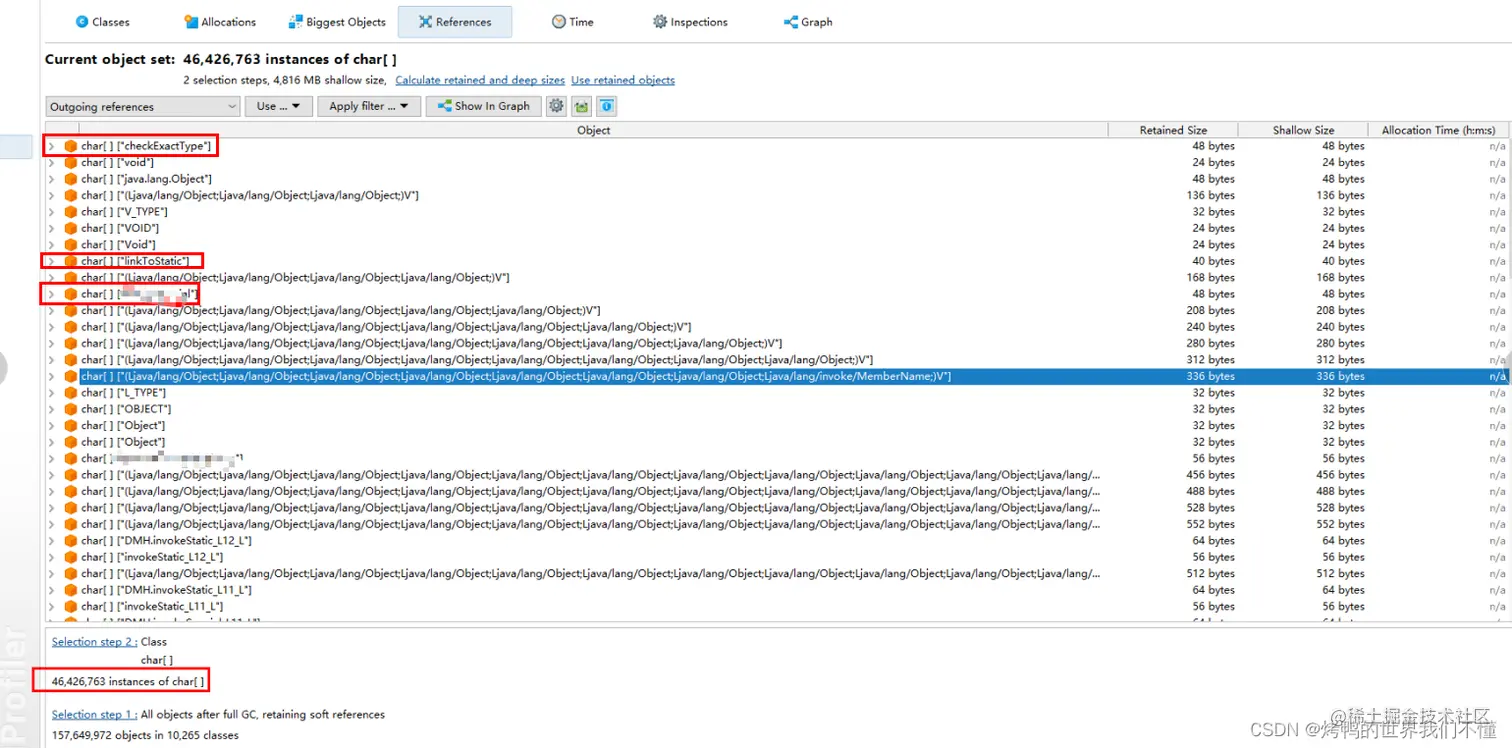Click "157,649,972 objects in 10,265 classes" text
Image resolution: width=1512 pixels, height=748 pixels.
pos(145,735)
